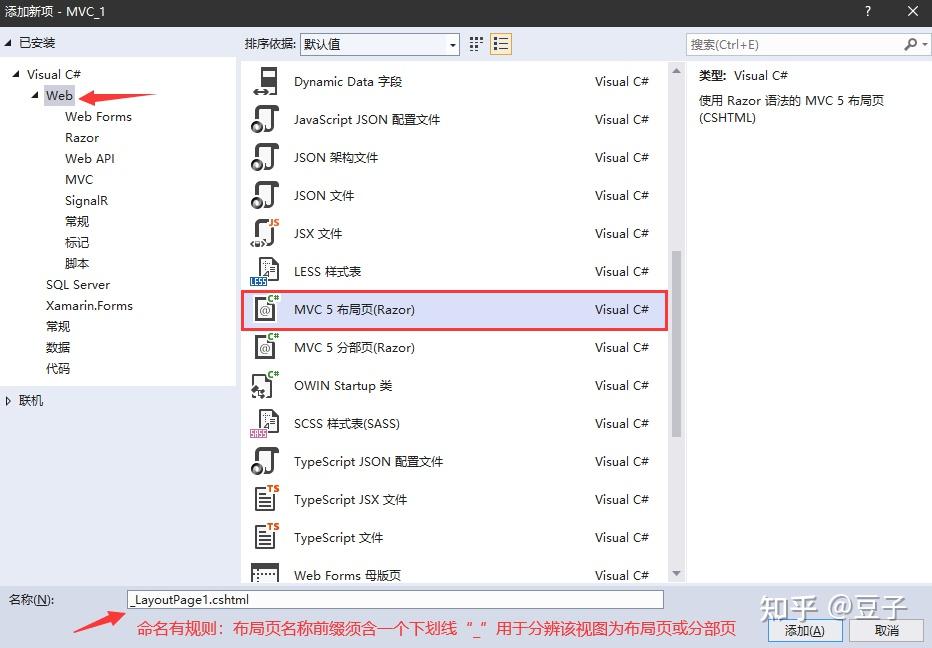Select Web API in the category tree
This screenshot has width=932, height=648.
point(90,158)
